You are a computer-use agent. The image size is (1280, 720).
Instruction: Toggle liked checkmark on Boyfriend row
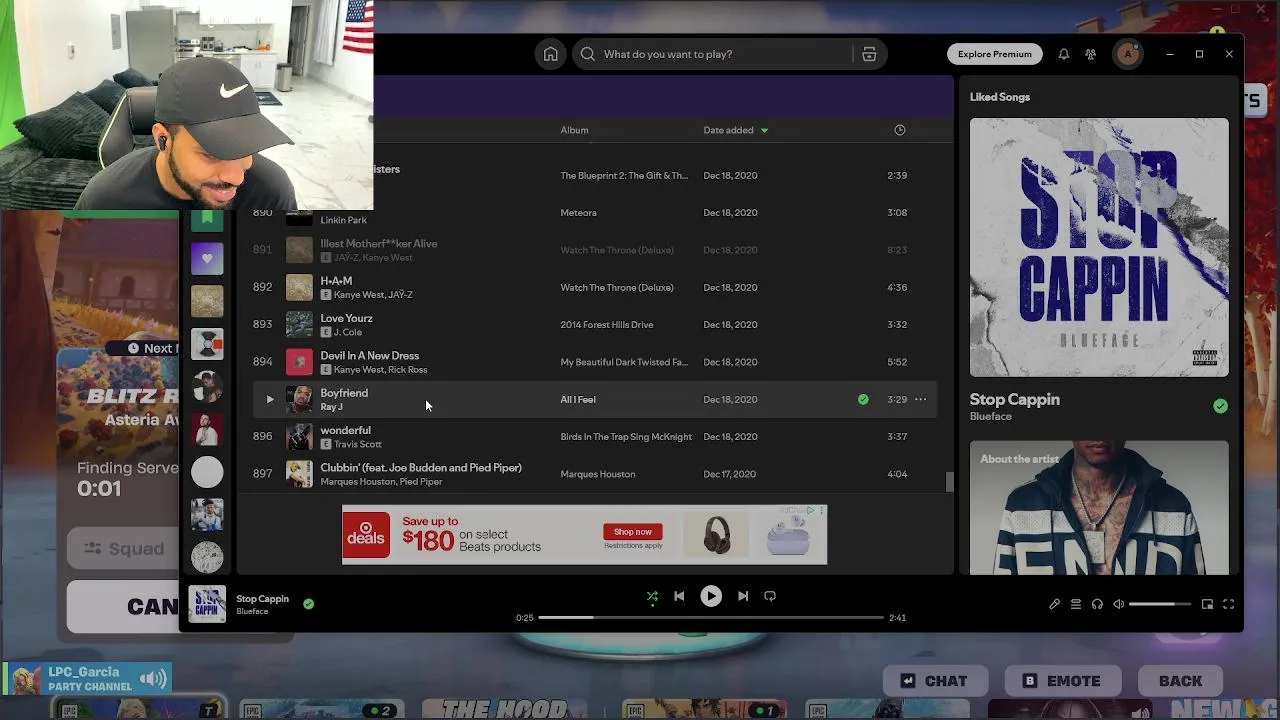pos(863,399)
